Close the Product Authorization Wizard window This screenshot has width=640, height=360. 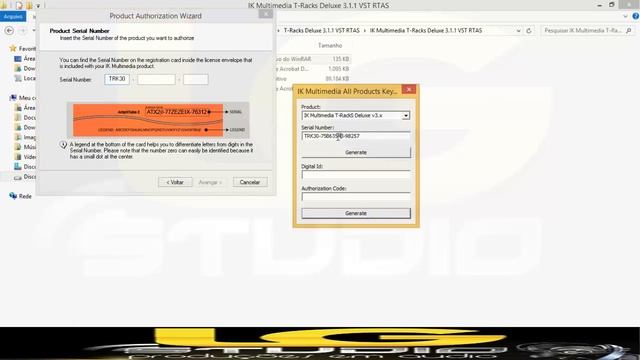(x=266, y=14)
